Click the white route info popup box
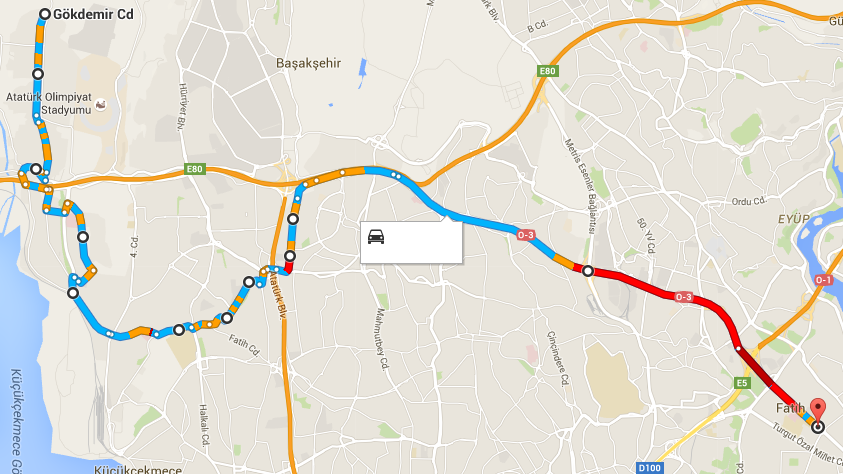This screenshot has height=474, width=843. pyautogui.click(x=411, y=242)
